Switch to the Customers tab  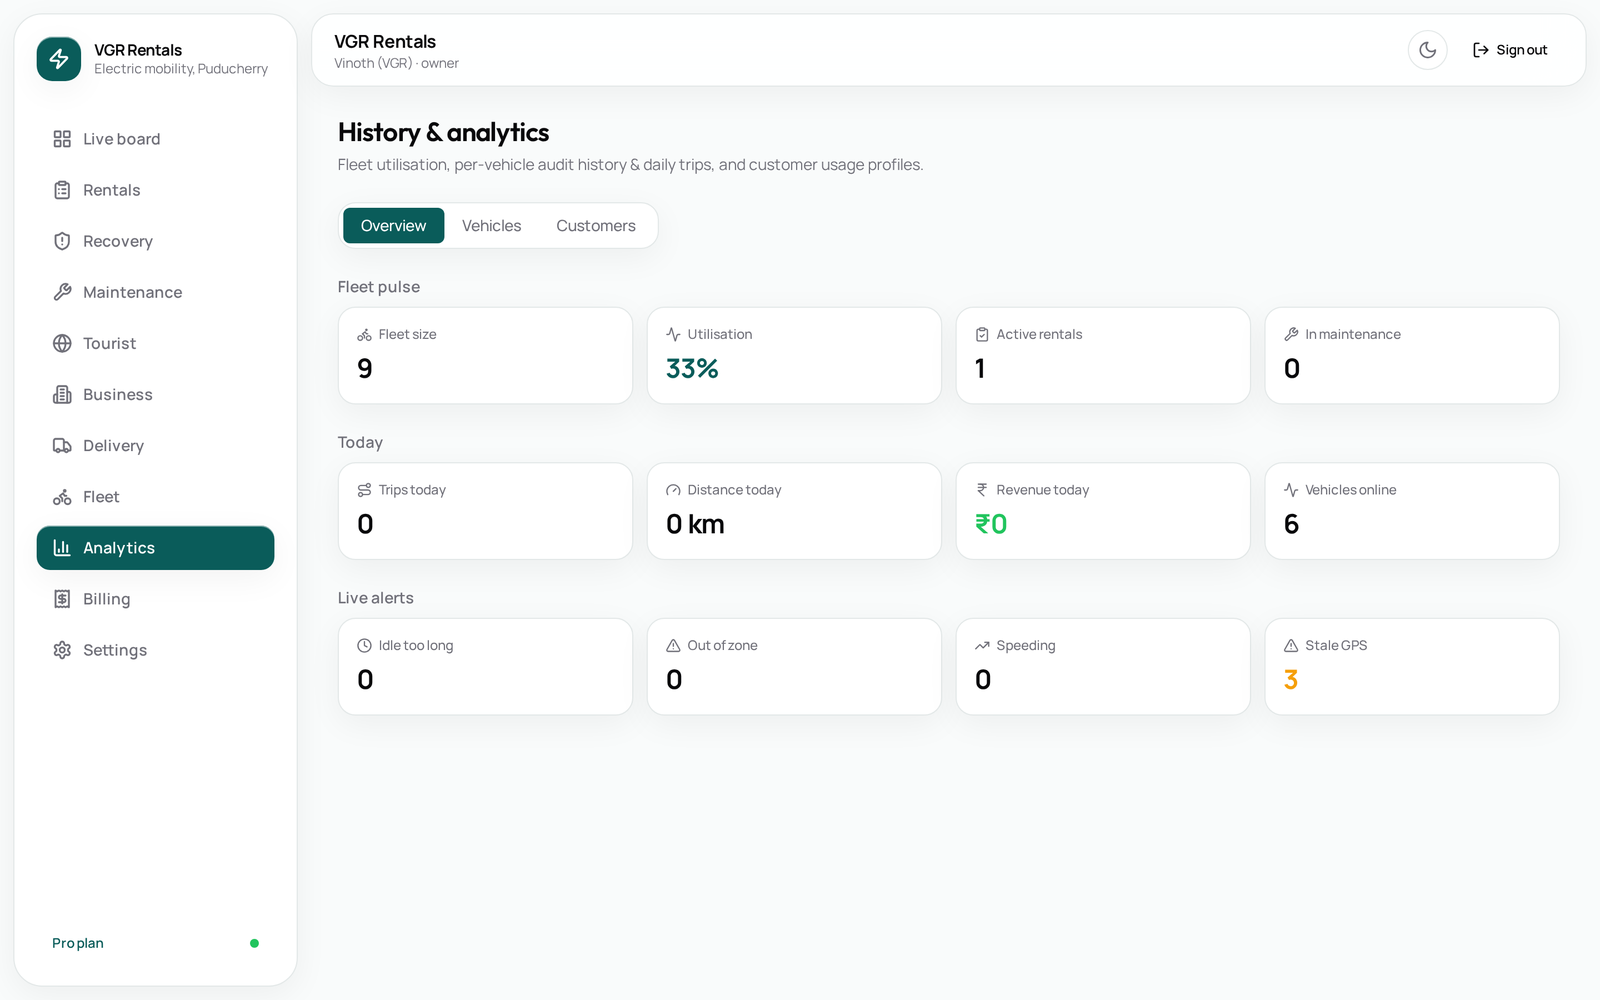(x=596, y=226)
